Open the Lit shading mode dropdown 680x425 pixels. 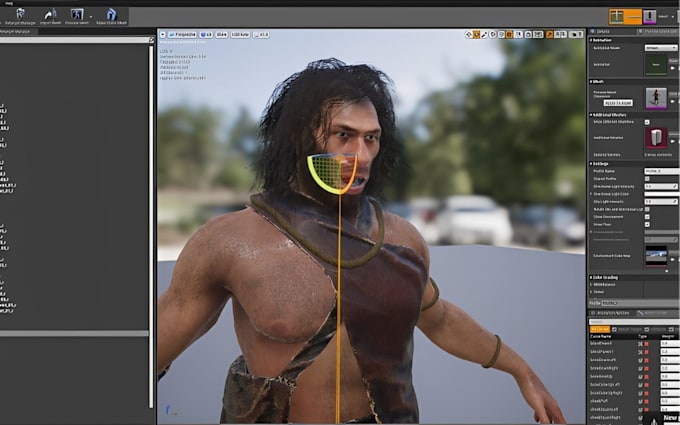206,34
